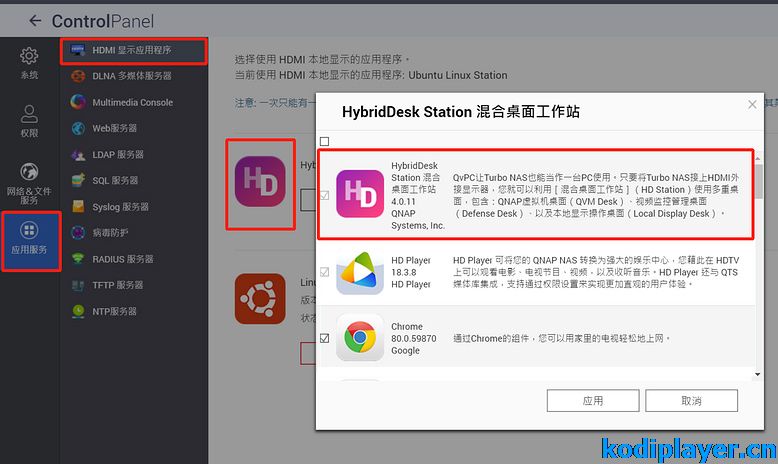The width and height of the screenshot is (778, 464).
Task: Click the HD Player 18.3.8 name text
Action: click(x=411, y=272)
